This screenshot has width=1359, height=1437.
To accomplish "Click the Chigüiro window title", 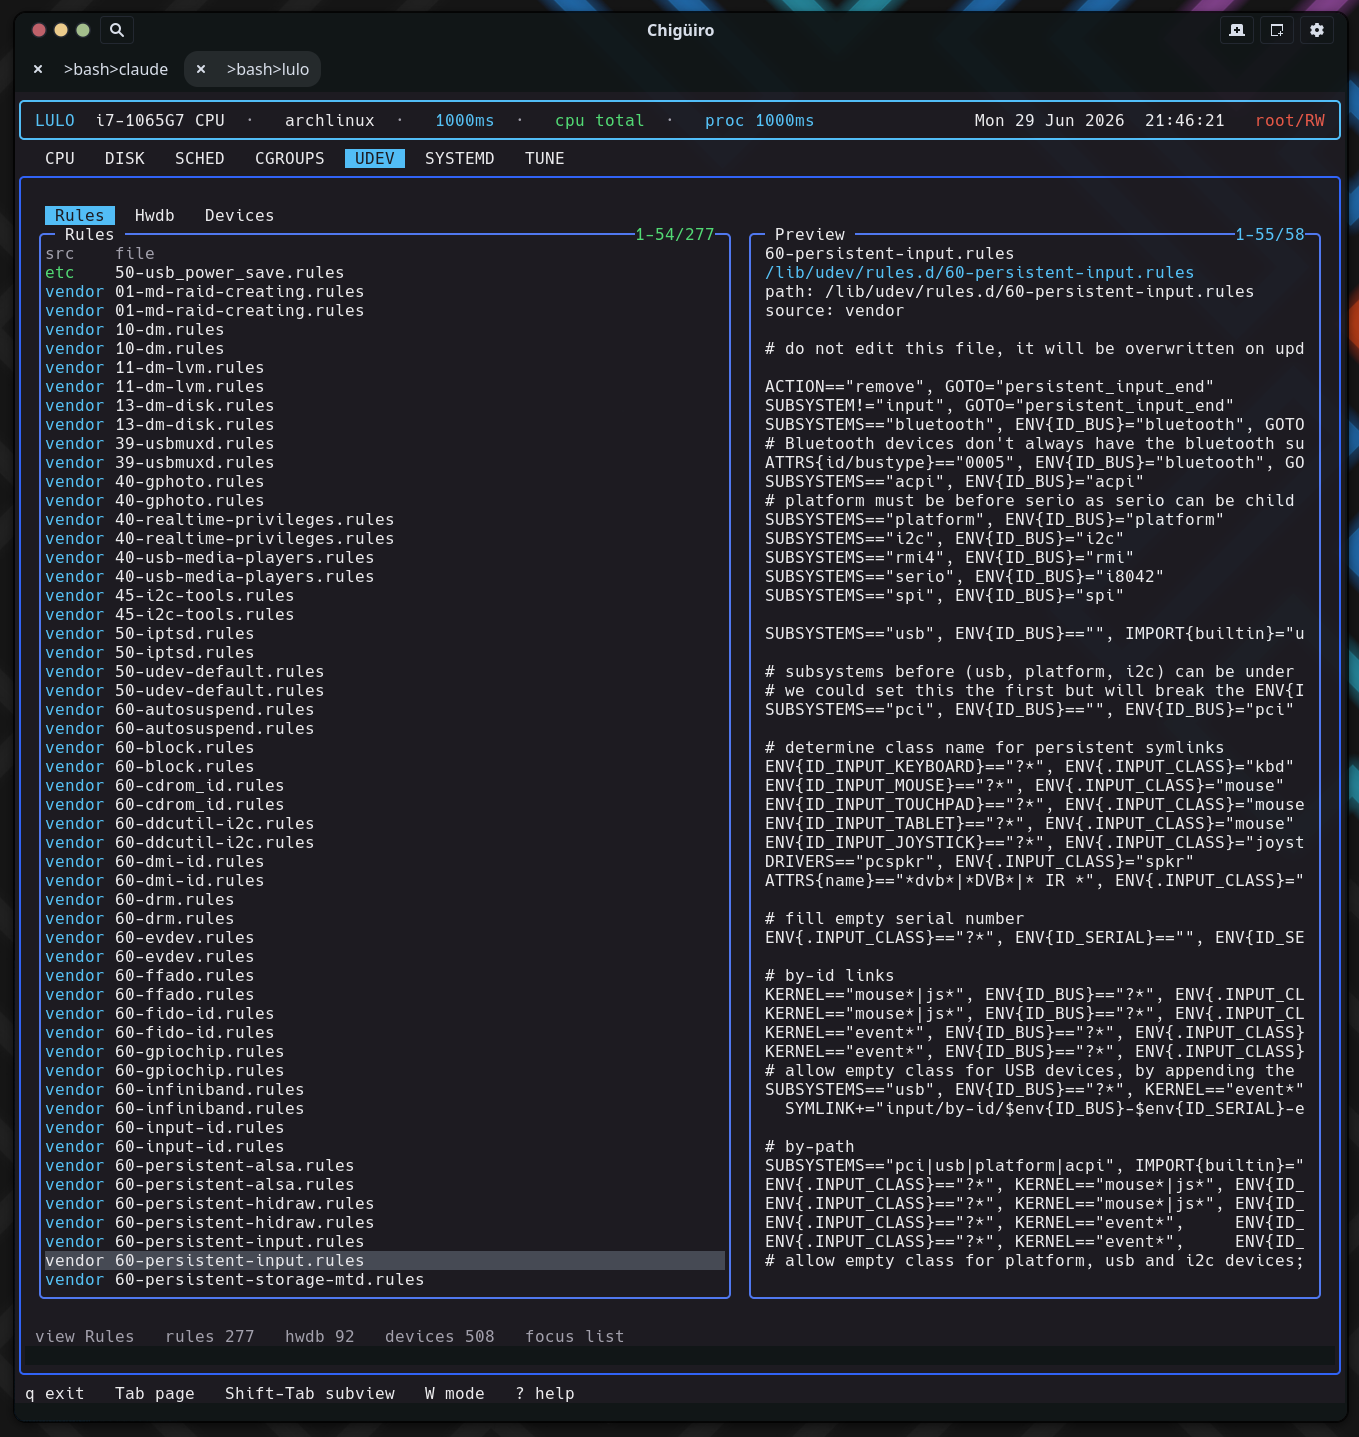I will point(680,30).
